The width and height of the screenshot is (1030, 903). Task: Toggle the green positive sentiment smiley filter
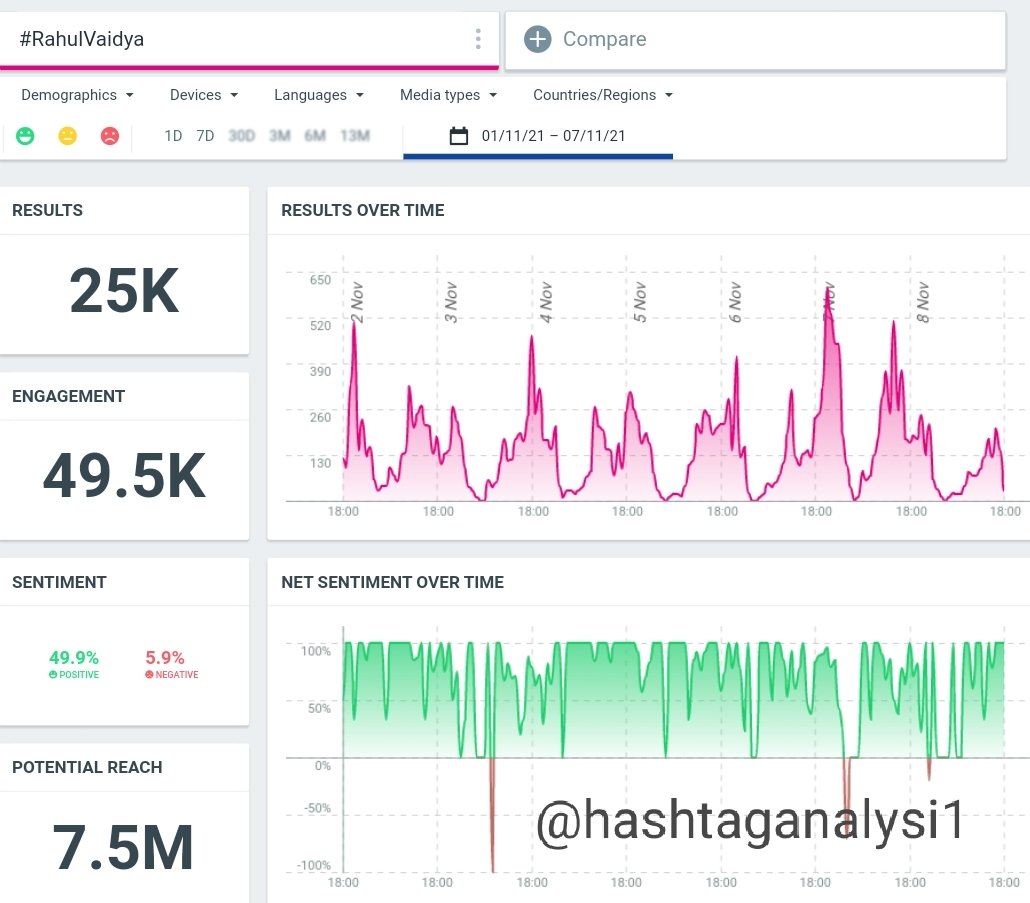pos(25,136)
